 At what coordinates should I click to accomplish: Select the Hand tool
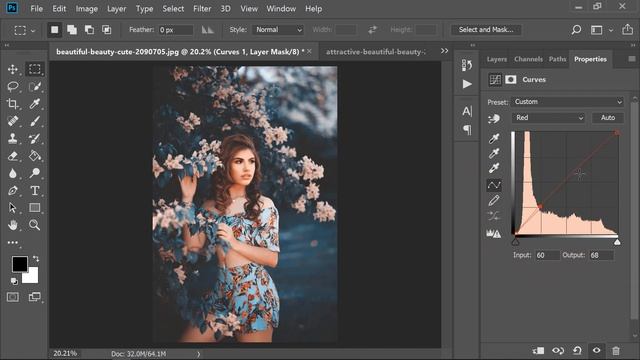(13, 225)
